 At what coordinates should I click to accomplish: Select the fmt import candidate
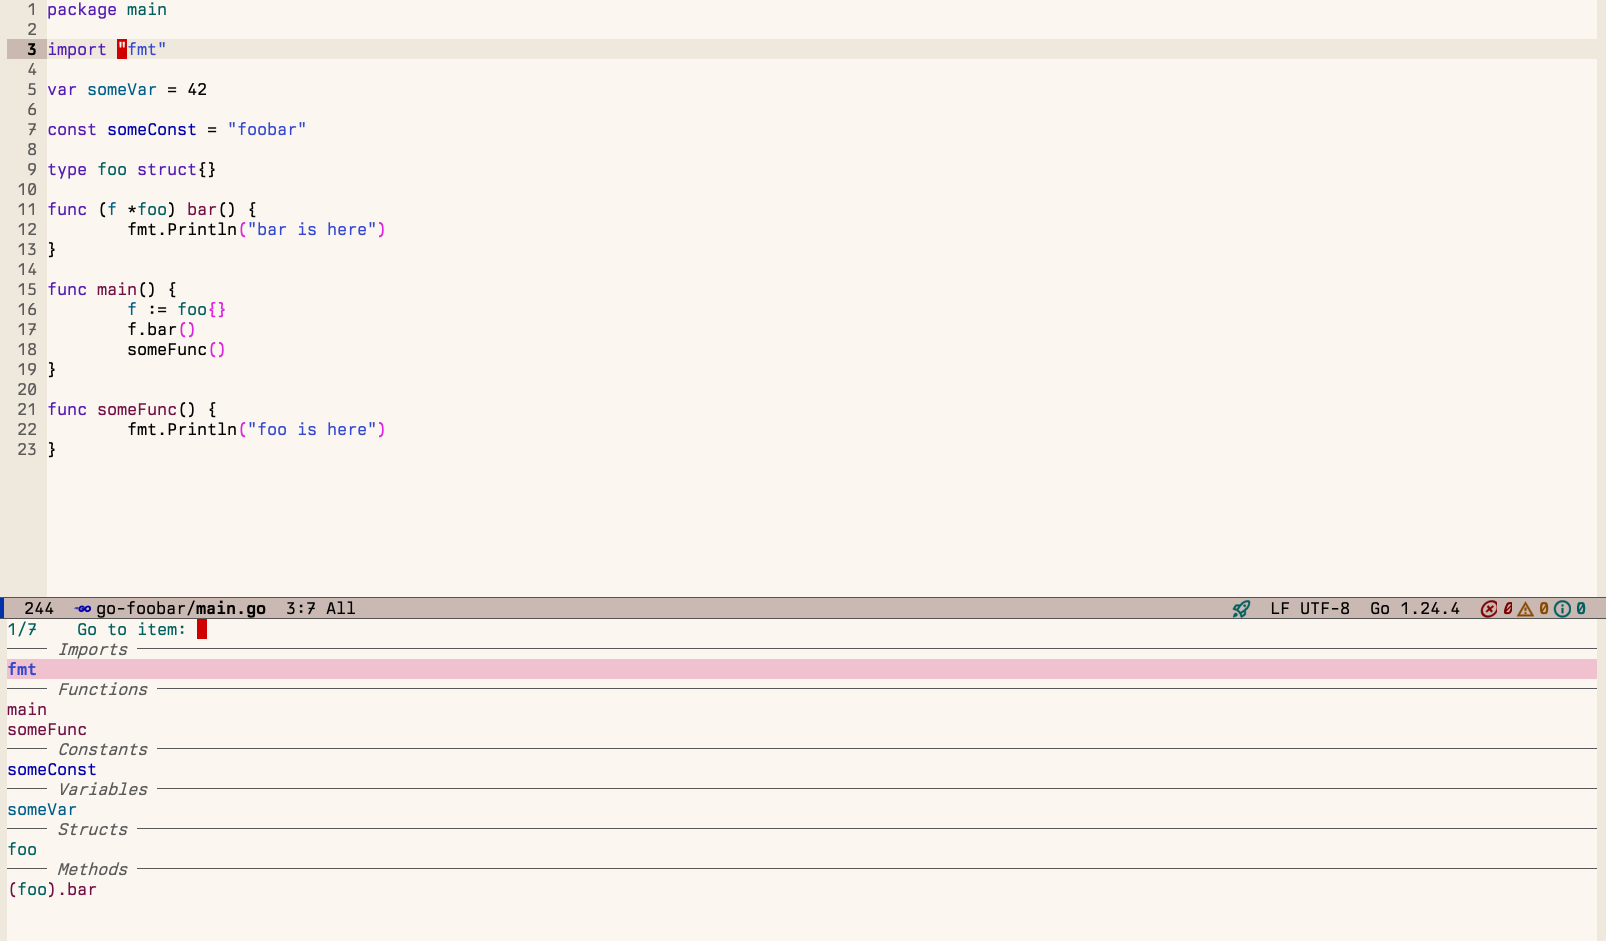click(x=802, y=669)
